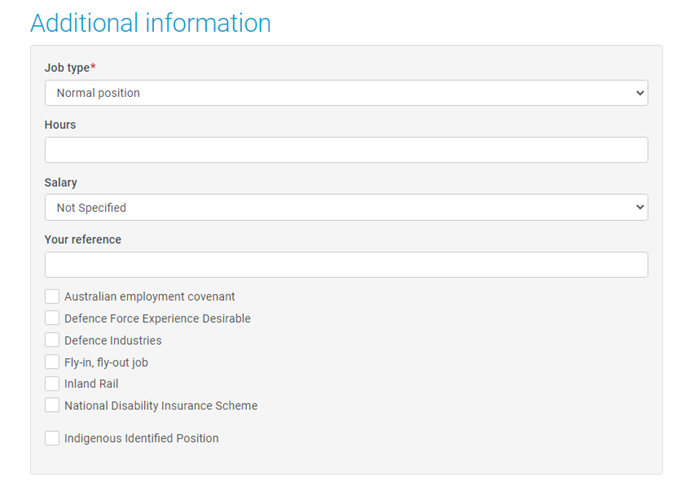This screenshot has width=694, height=501.
Task: Open the Job type dropdown
Action: pos(346,93)
